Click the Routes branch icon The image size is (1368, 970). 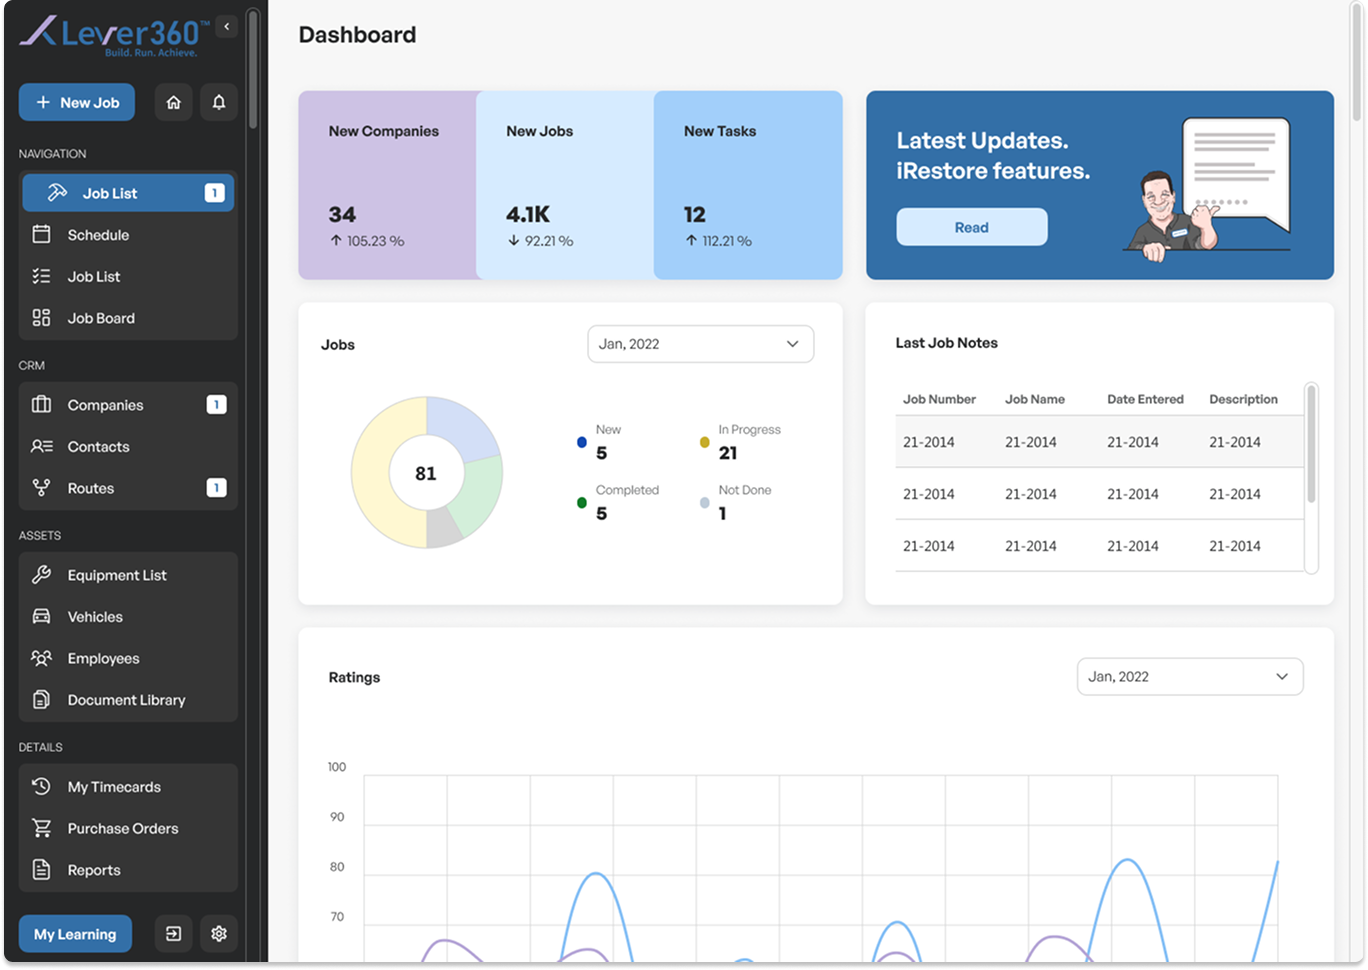41,488
